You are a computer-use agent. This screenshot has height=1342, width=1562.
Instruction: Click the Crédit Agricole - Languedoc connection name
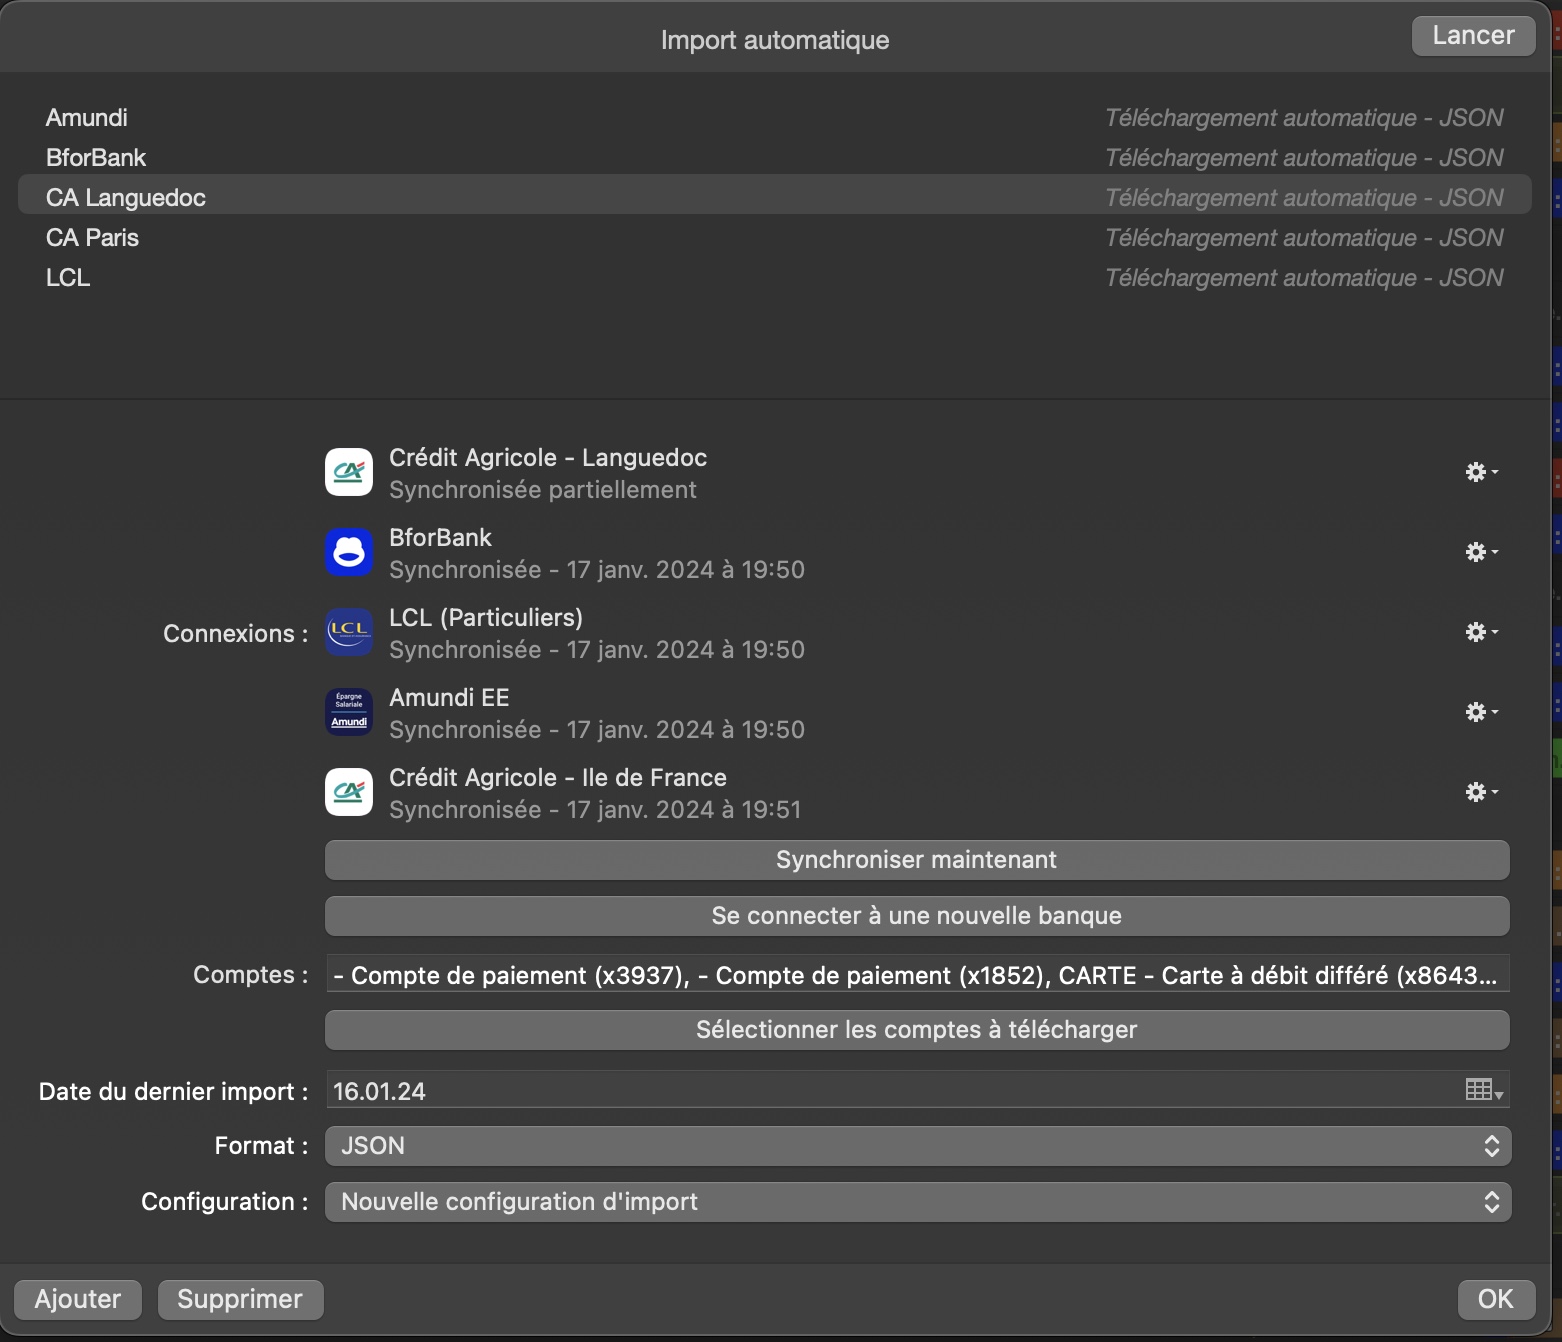548,458
